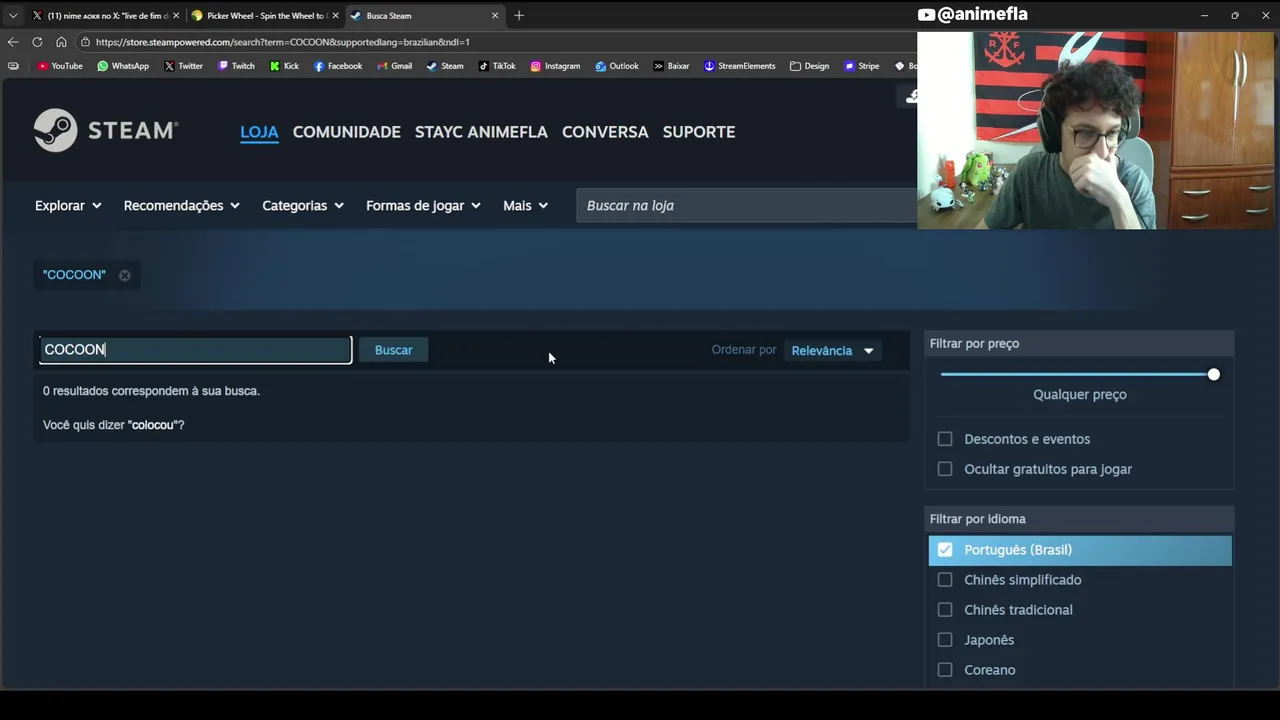The width and height of the screenshot is (1280, 720).
Task: Collapse the Filtrar por preço section
Action: [x=1079, y=343]
